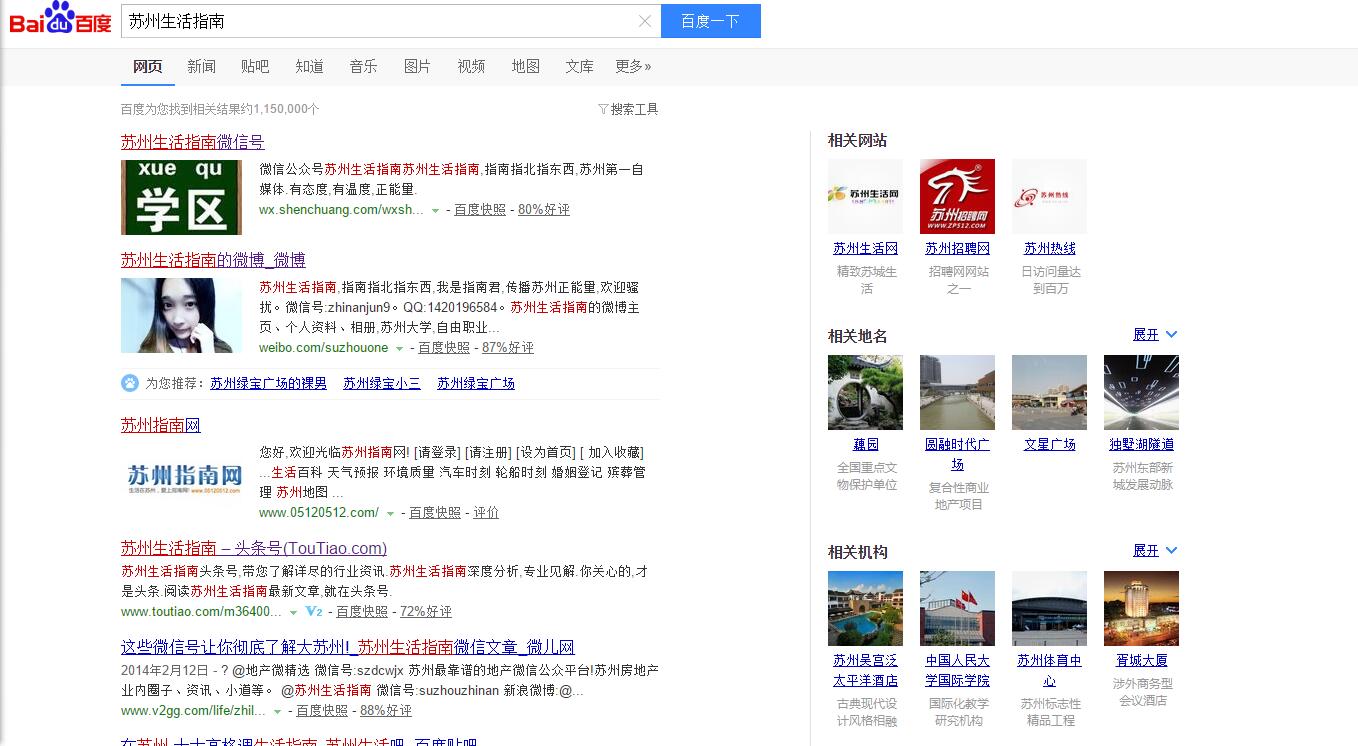Click the 72%好评 rating link
The height and width of the screenshot is (746, 1358).
coord(426,612)
